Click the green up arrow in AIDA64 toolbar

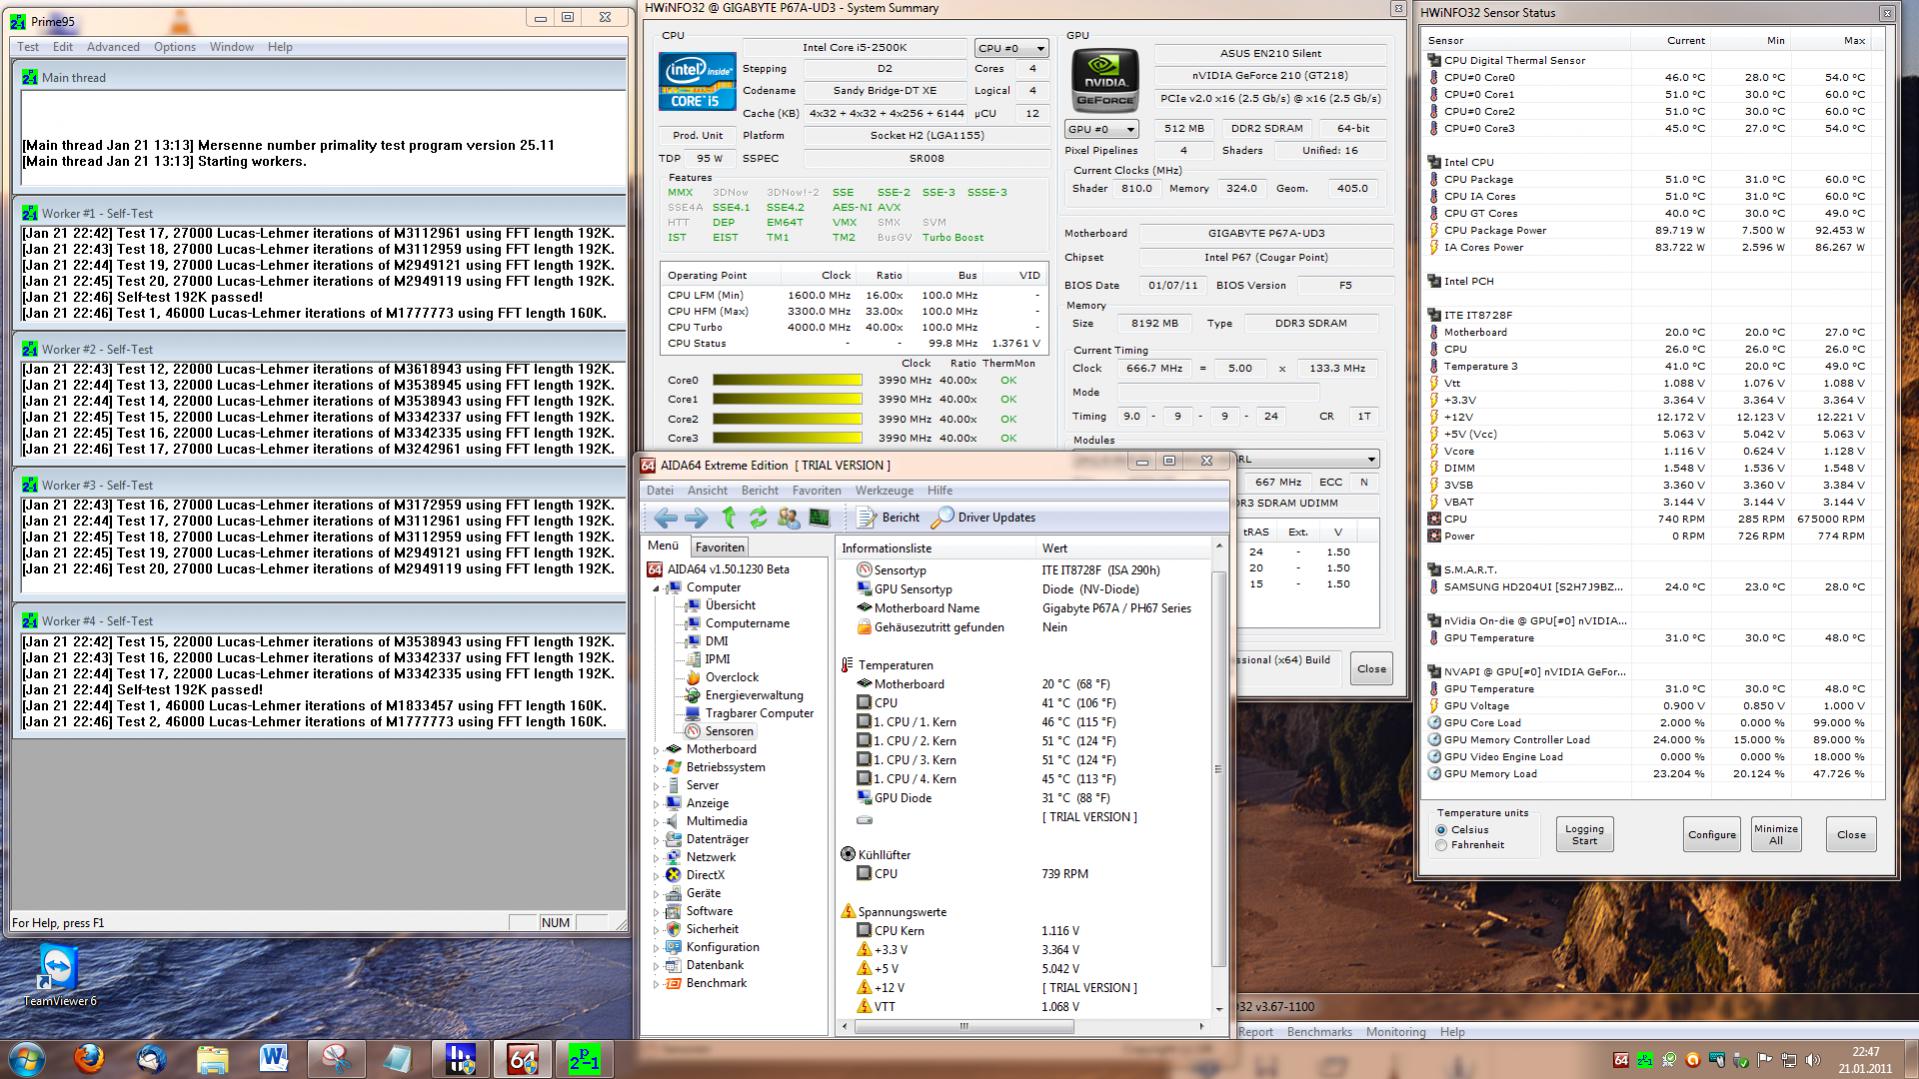728,518
